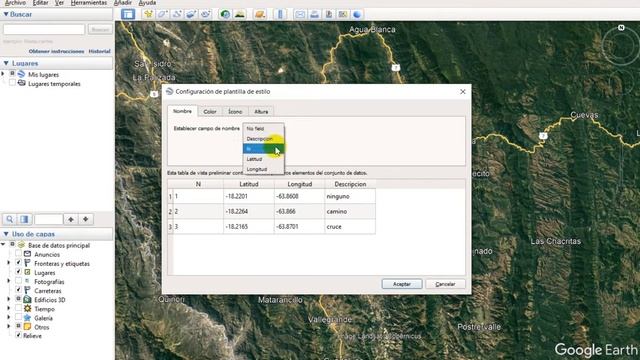Uncheck the Carreteras layer checkbox
This screenshot has width=640, height=360.
click(18, 290)
